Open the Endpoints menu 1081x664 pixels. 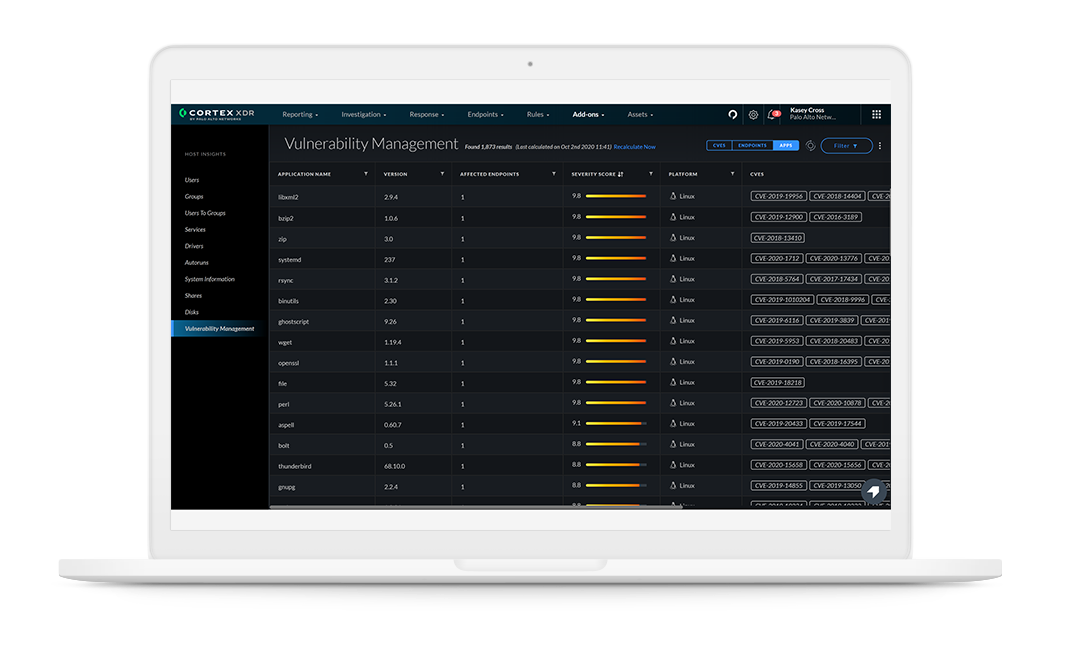pos(485,114)
